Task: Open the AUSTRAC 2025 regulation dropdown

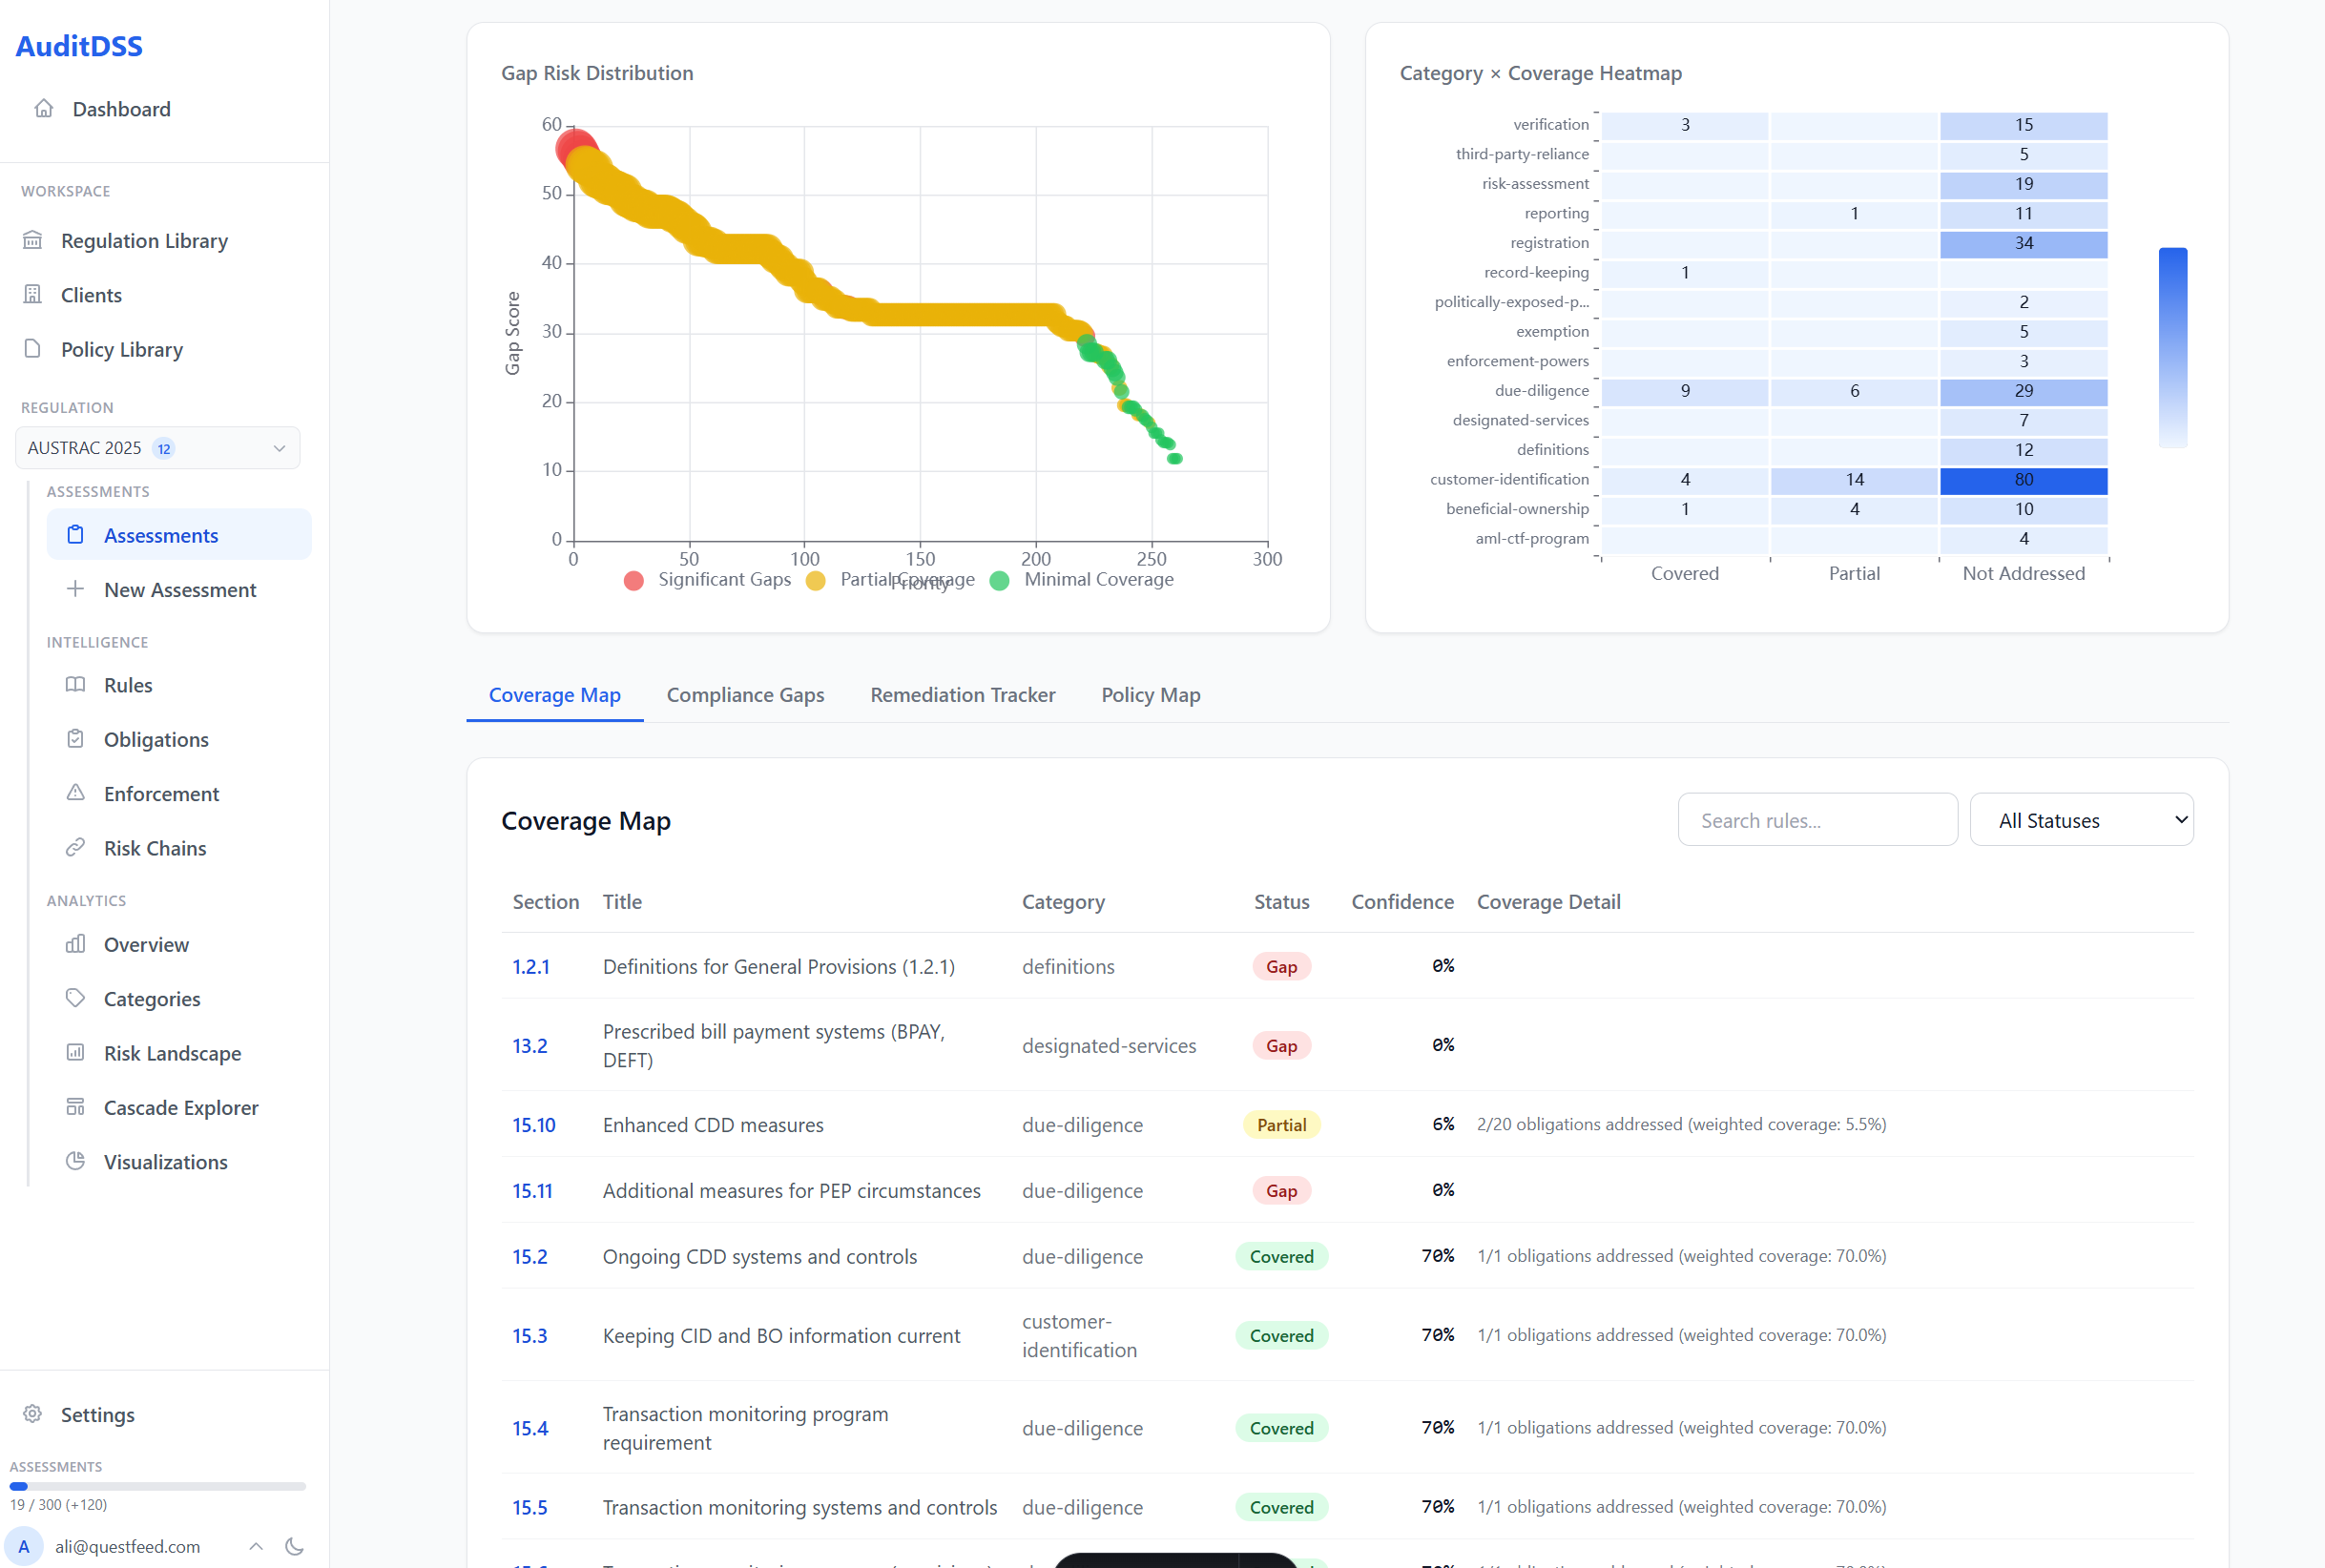Action: click(158, 447)
